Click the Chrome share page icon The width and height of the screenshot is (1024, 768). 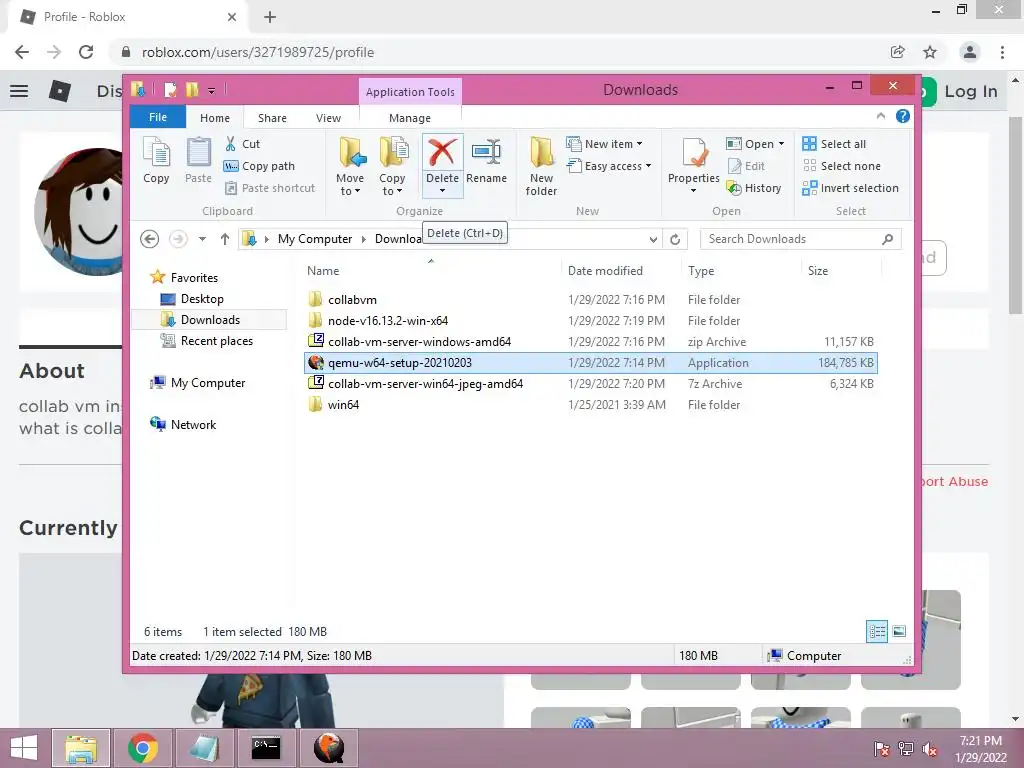pyautogui.click(x=898, y=52)
